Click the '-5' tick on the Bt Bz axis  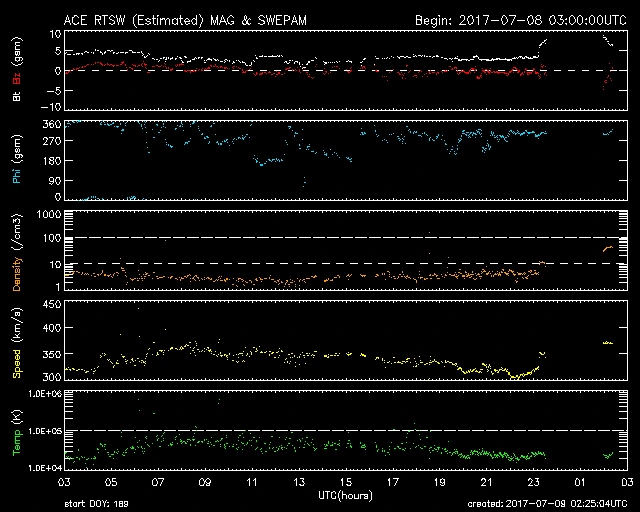coord(54,90)
